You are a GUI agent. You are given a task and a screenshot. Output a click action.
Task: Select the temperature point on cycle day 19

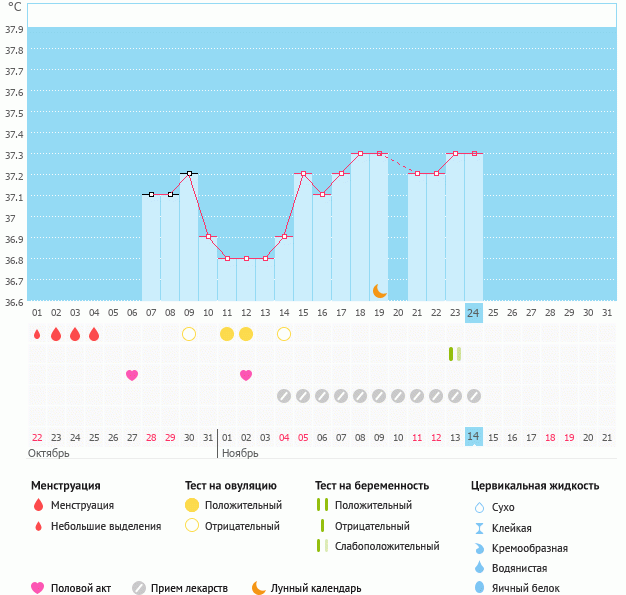coord(379,153)
